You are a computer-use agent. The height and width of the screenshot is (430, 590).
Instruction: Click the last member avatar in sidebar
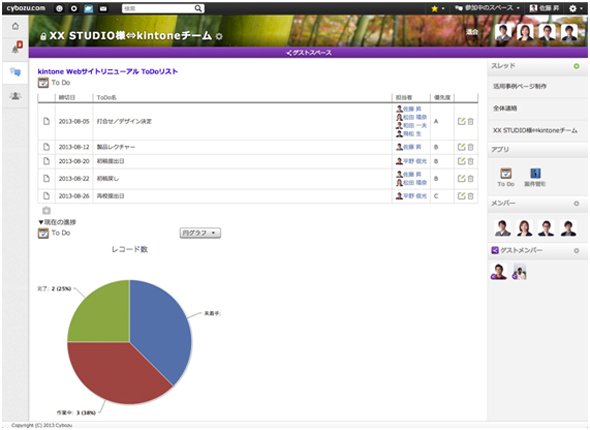click(x=568, y=228)
